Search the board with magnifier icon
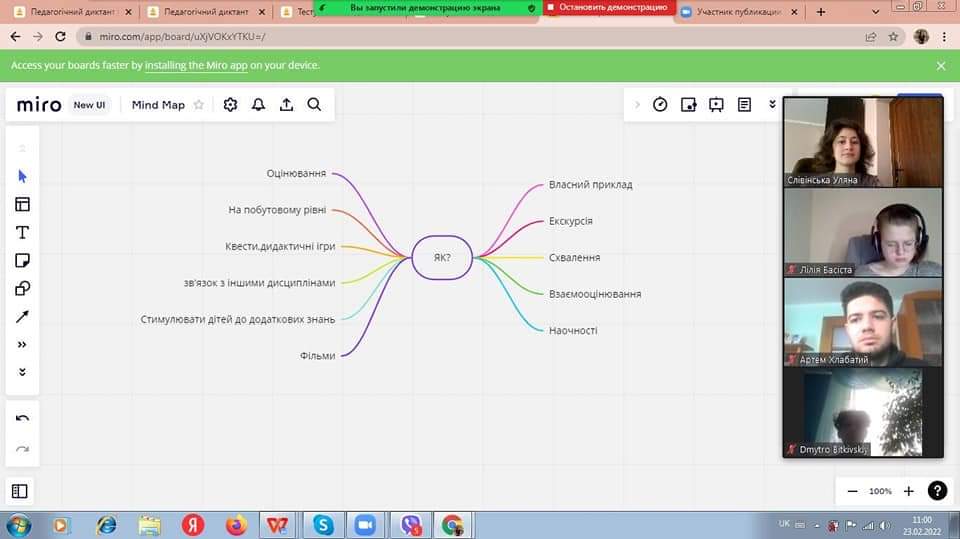960x539 pixels. (314, 105)
